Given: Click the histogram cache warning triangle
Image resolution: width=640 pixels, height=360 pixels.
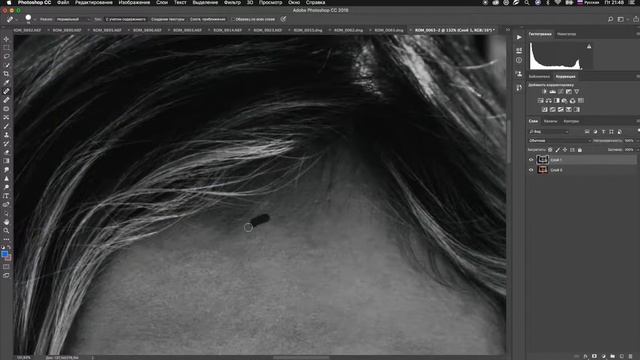Looking at the screenshot, I should coord(589,47).
